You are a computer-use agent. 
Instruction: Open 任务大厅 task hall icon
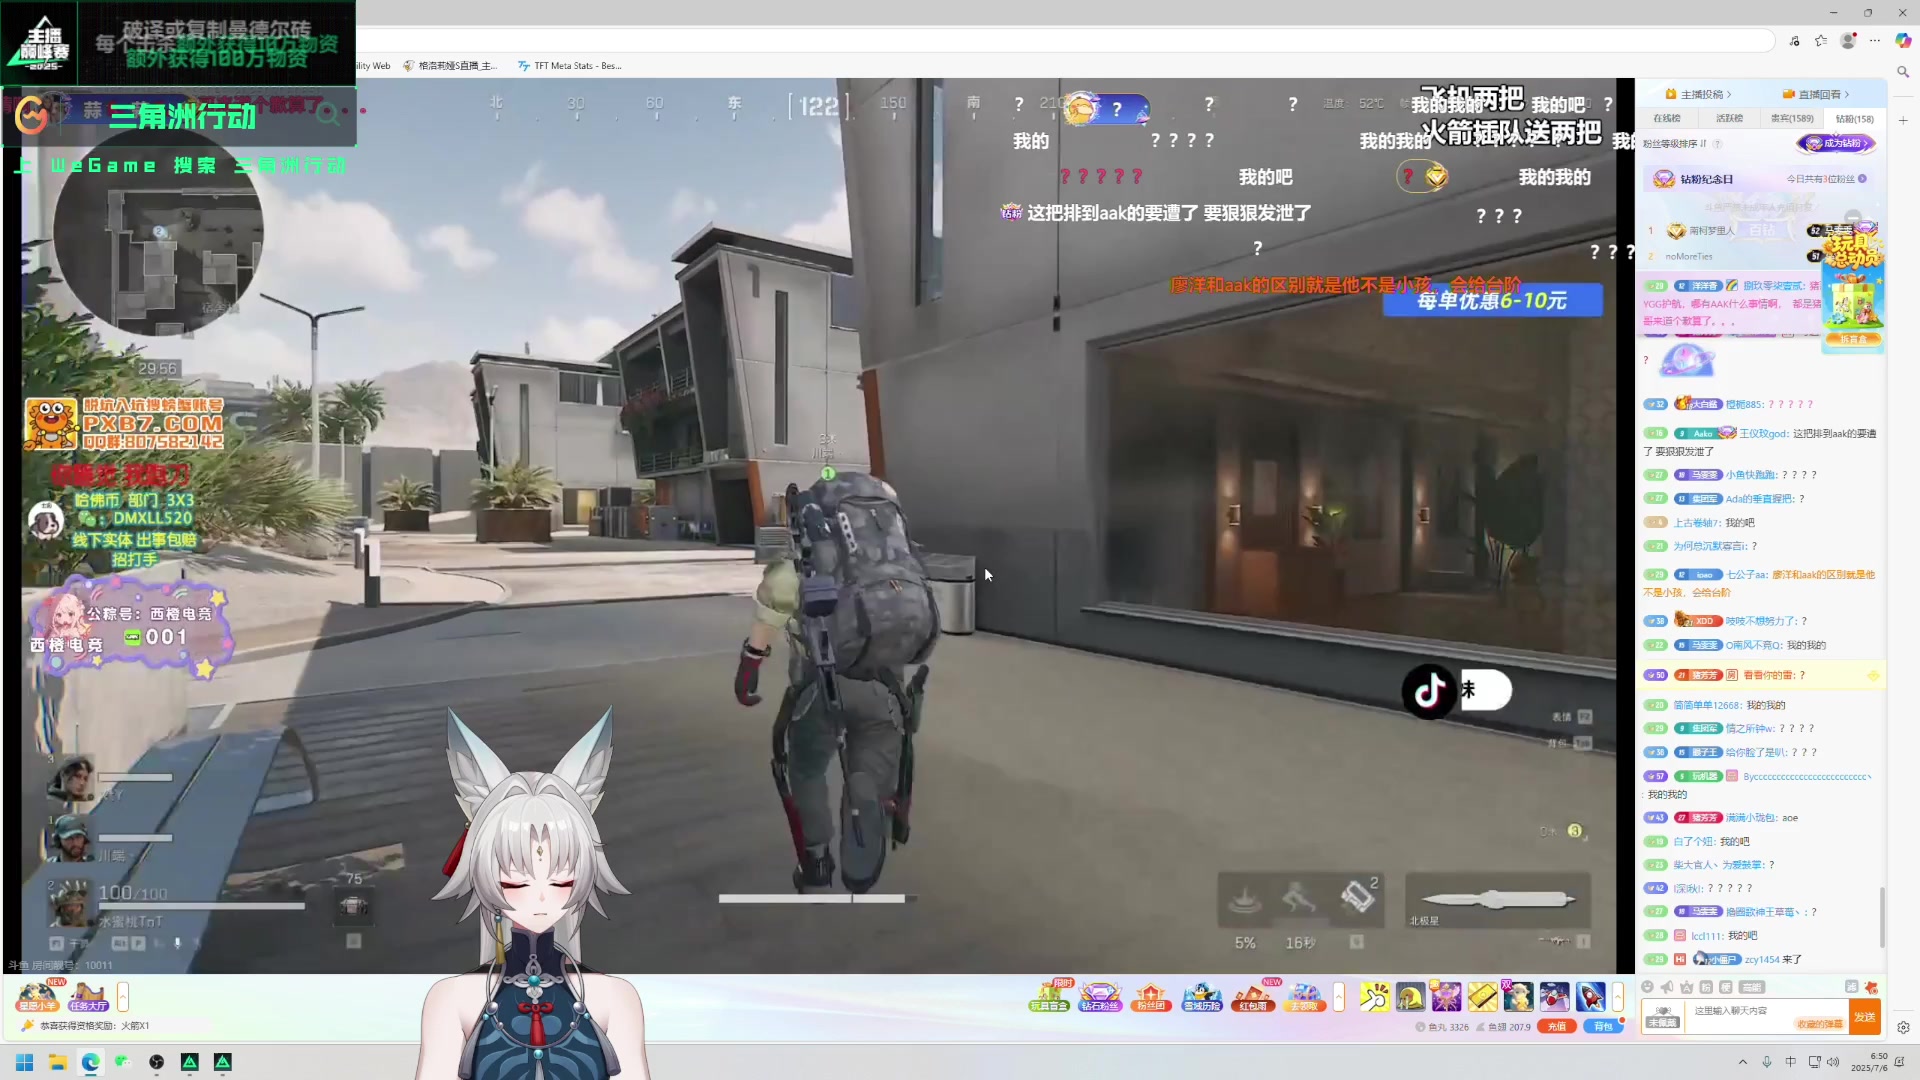click(88, 996)
